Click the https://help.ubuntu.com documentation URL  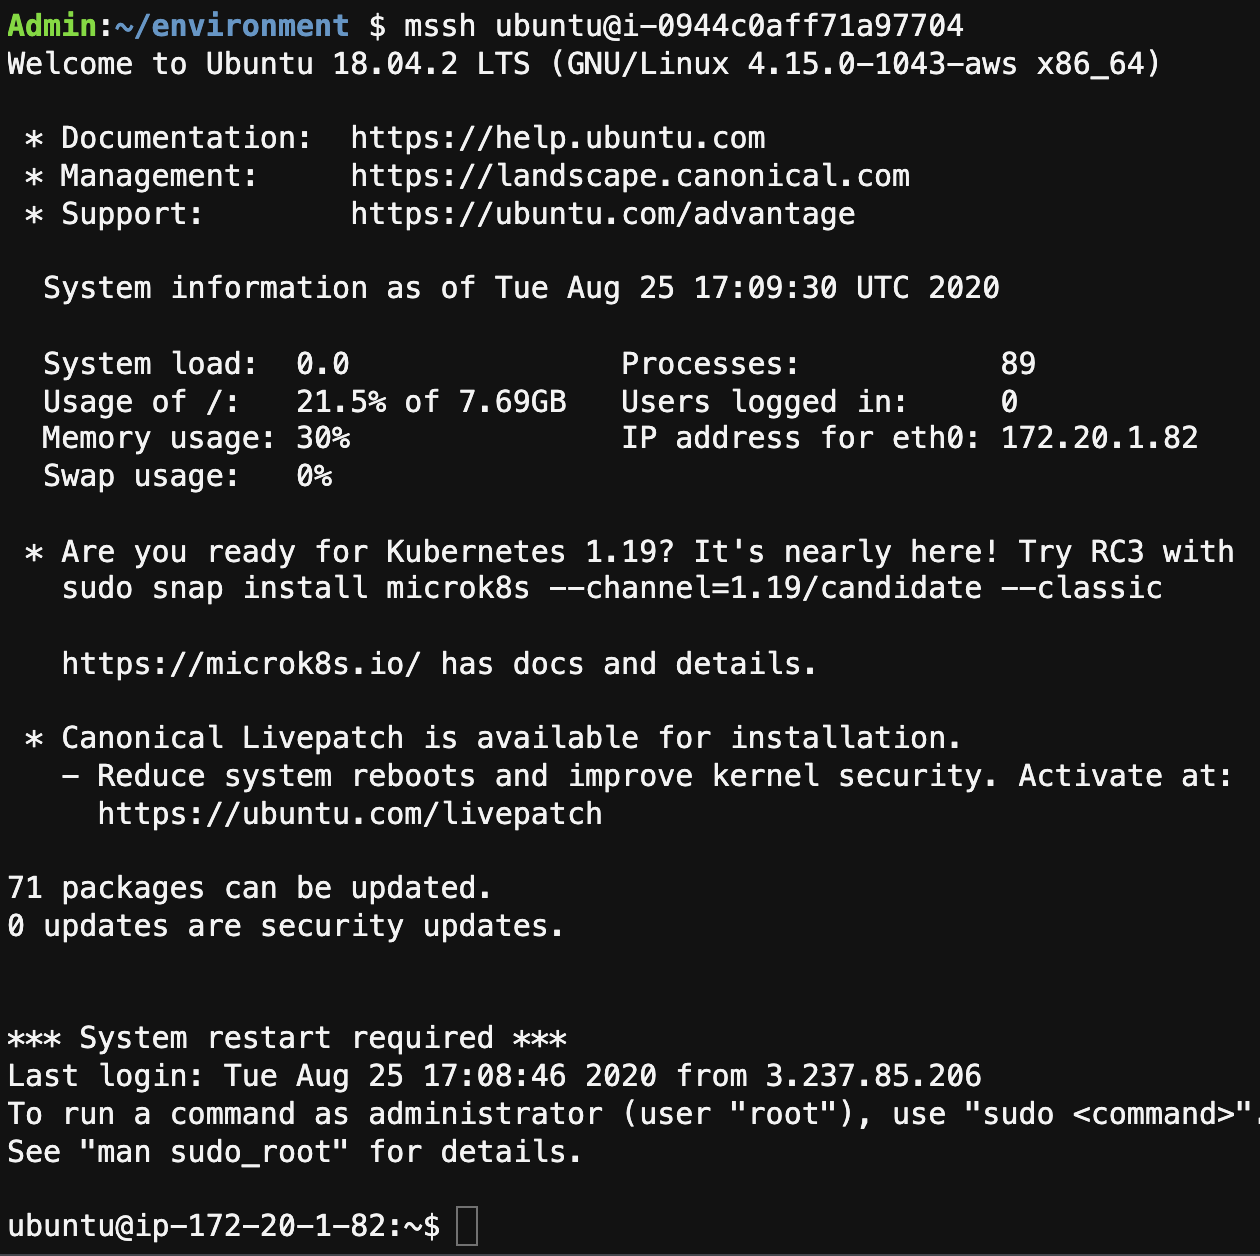point(558,138)
